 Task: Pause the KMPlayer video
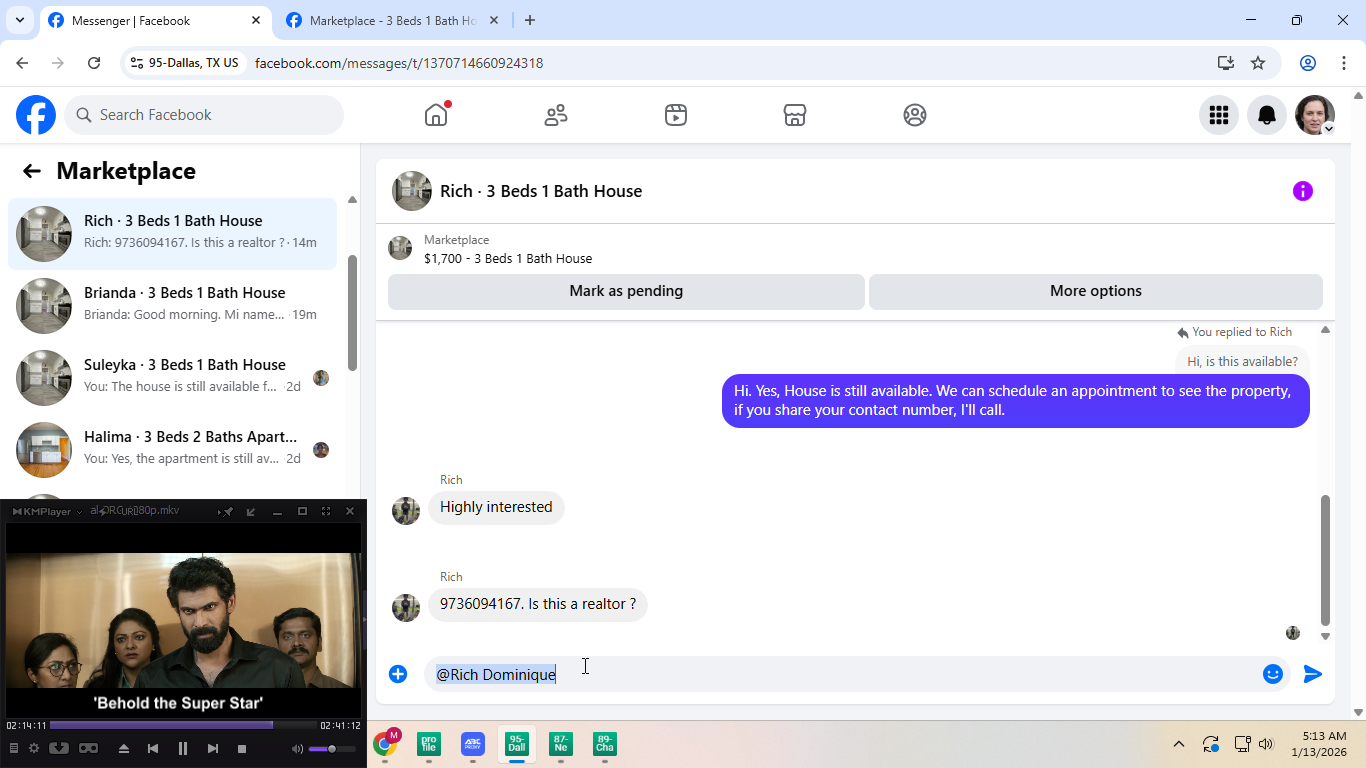click(183, 748)
